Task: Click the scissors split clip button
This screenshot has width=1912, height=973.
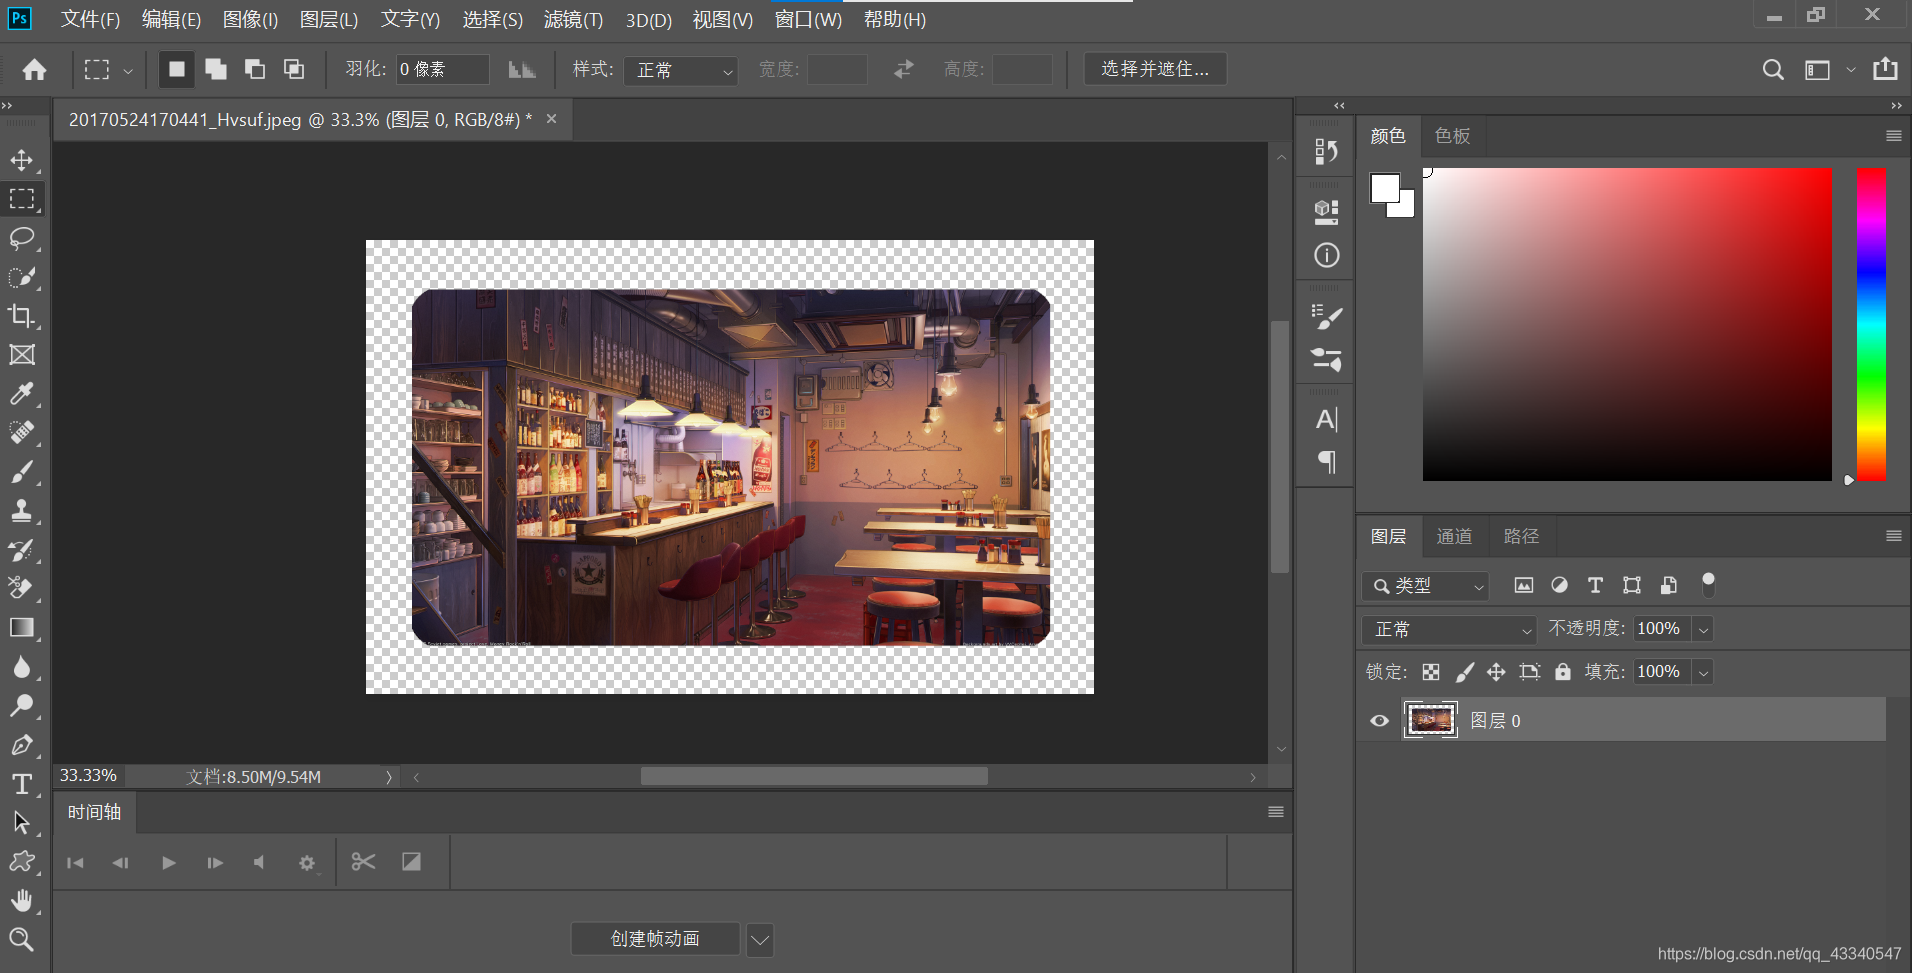Action: [363, 862]
